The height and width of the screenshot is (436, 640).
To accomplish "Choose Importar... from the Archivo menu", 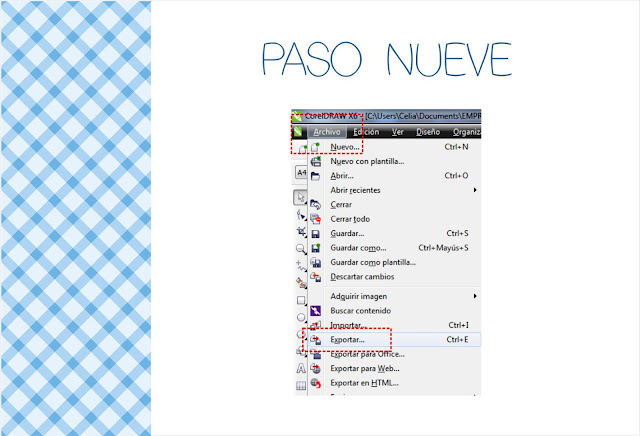I will click(x=395, y=325).
